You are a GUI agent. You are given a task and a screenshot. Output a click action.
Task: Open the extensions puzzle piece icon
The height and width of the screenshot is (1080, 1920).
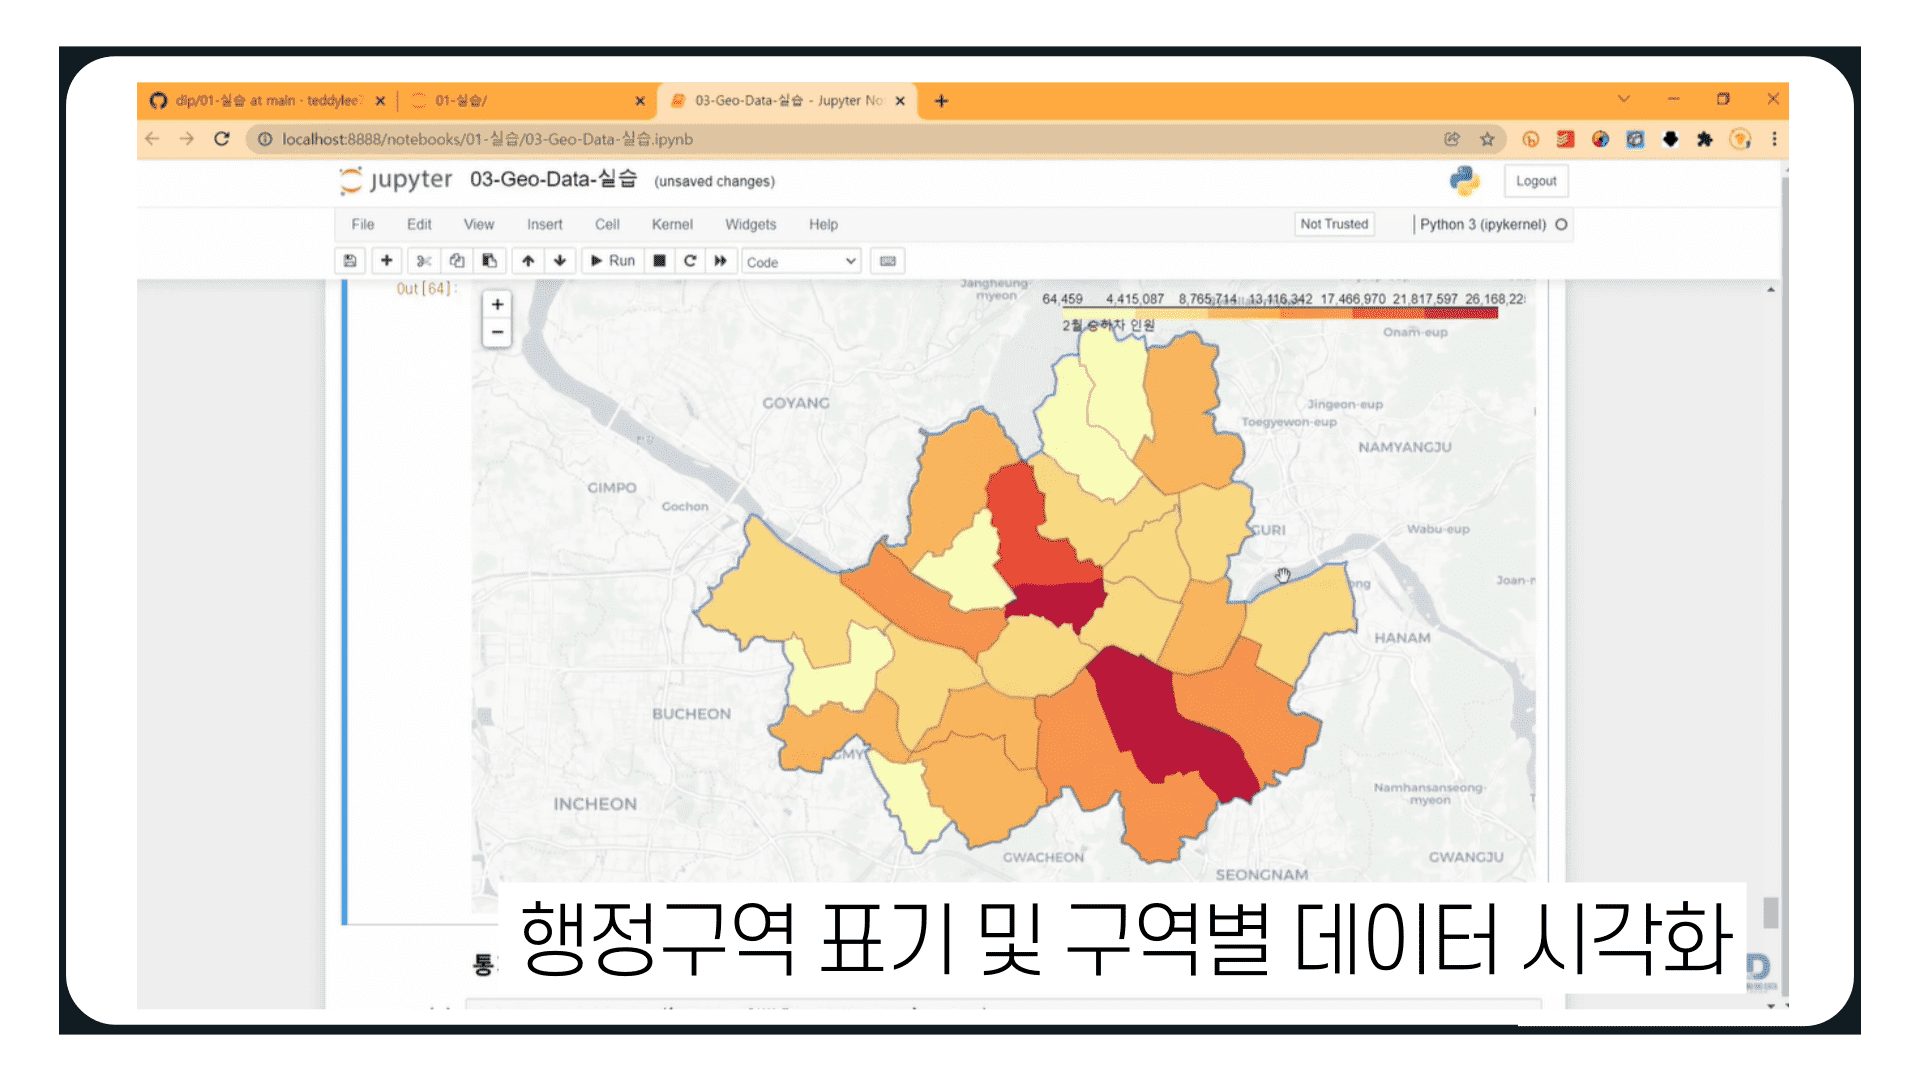1705,139
